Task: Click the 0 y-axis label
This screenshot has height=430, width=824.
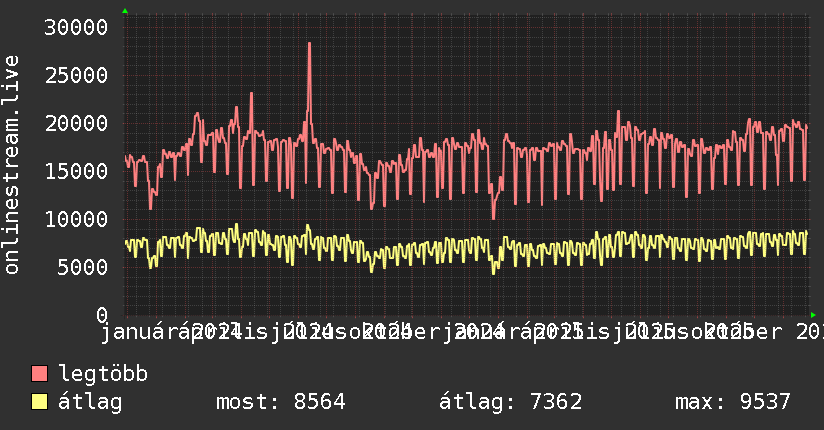Action: pyautogui.click(x=102, y=315)
